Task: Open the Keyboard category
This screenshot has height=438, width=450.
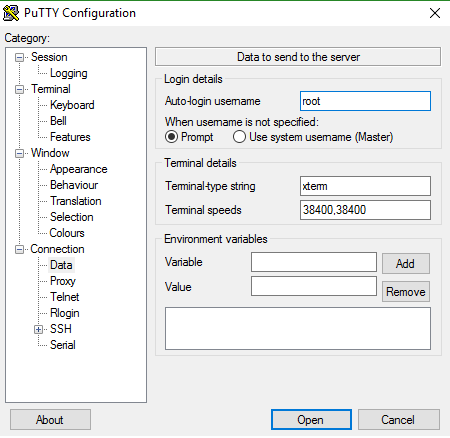Action: [x=72, y=105]
